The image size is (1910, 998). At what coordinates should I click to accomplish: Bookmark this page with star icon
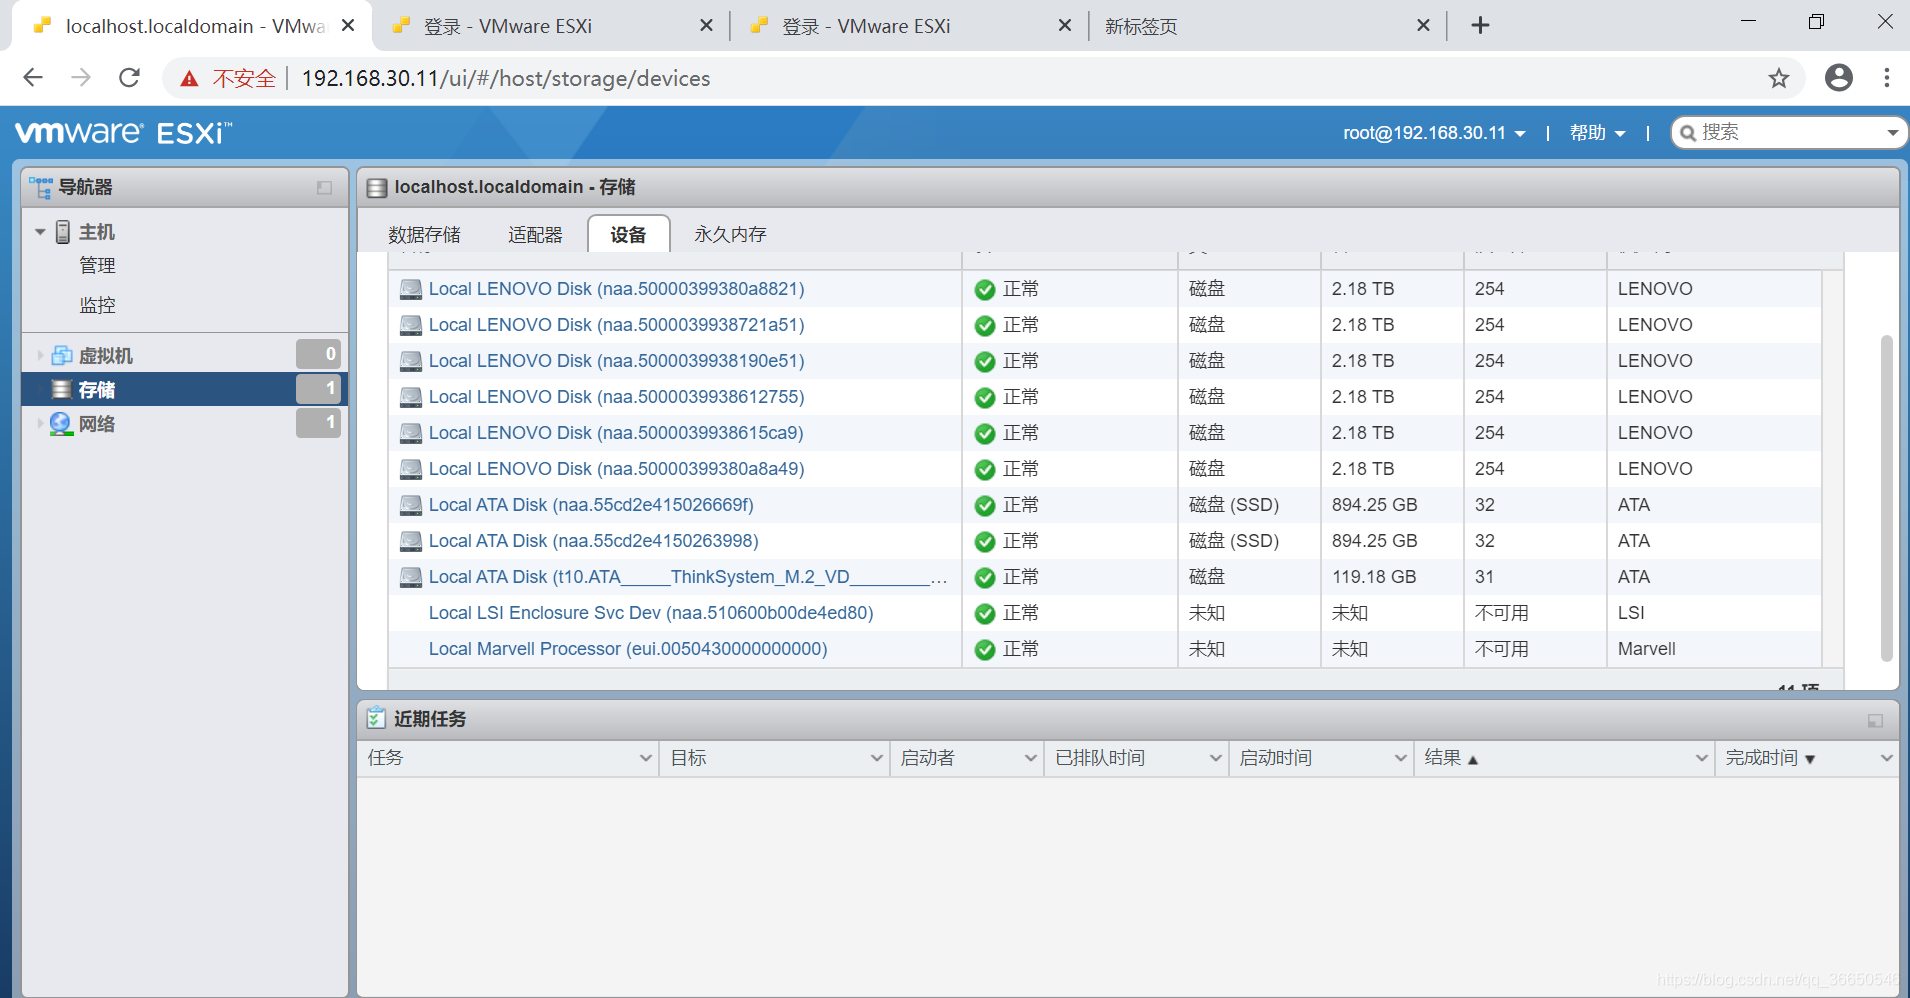[1778, 78]
